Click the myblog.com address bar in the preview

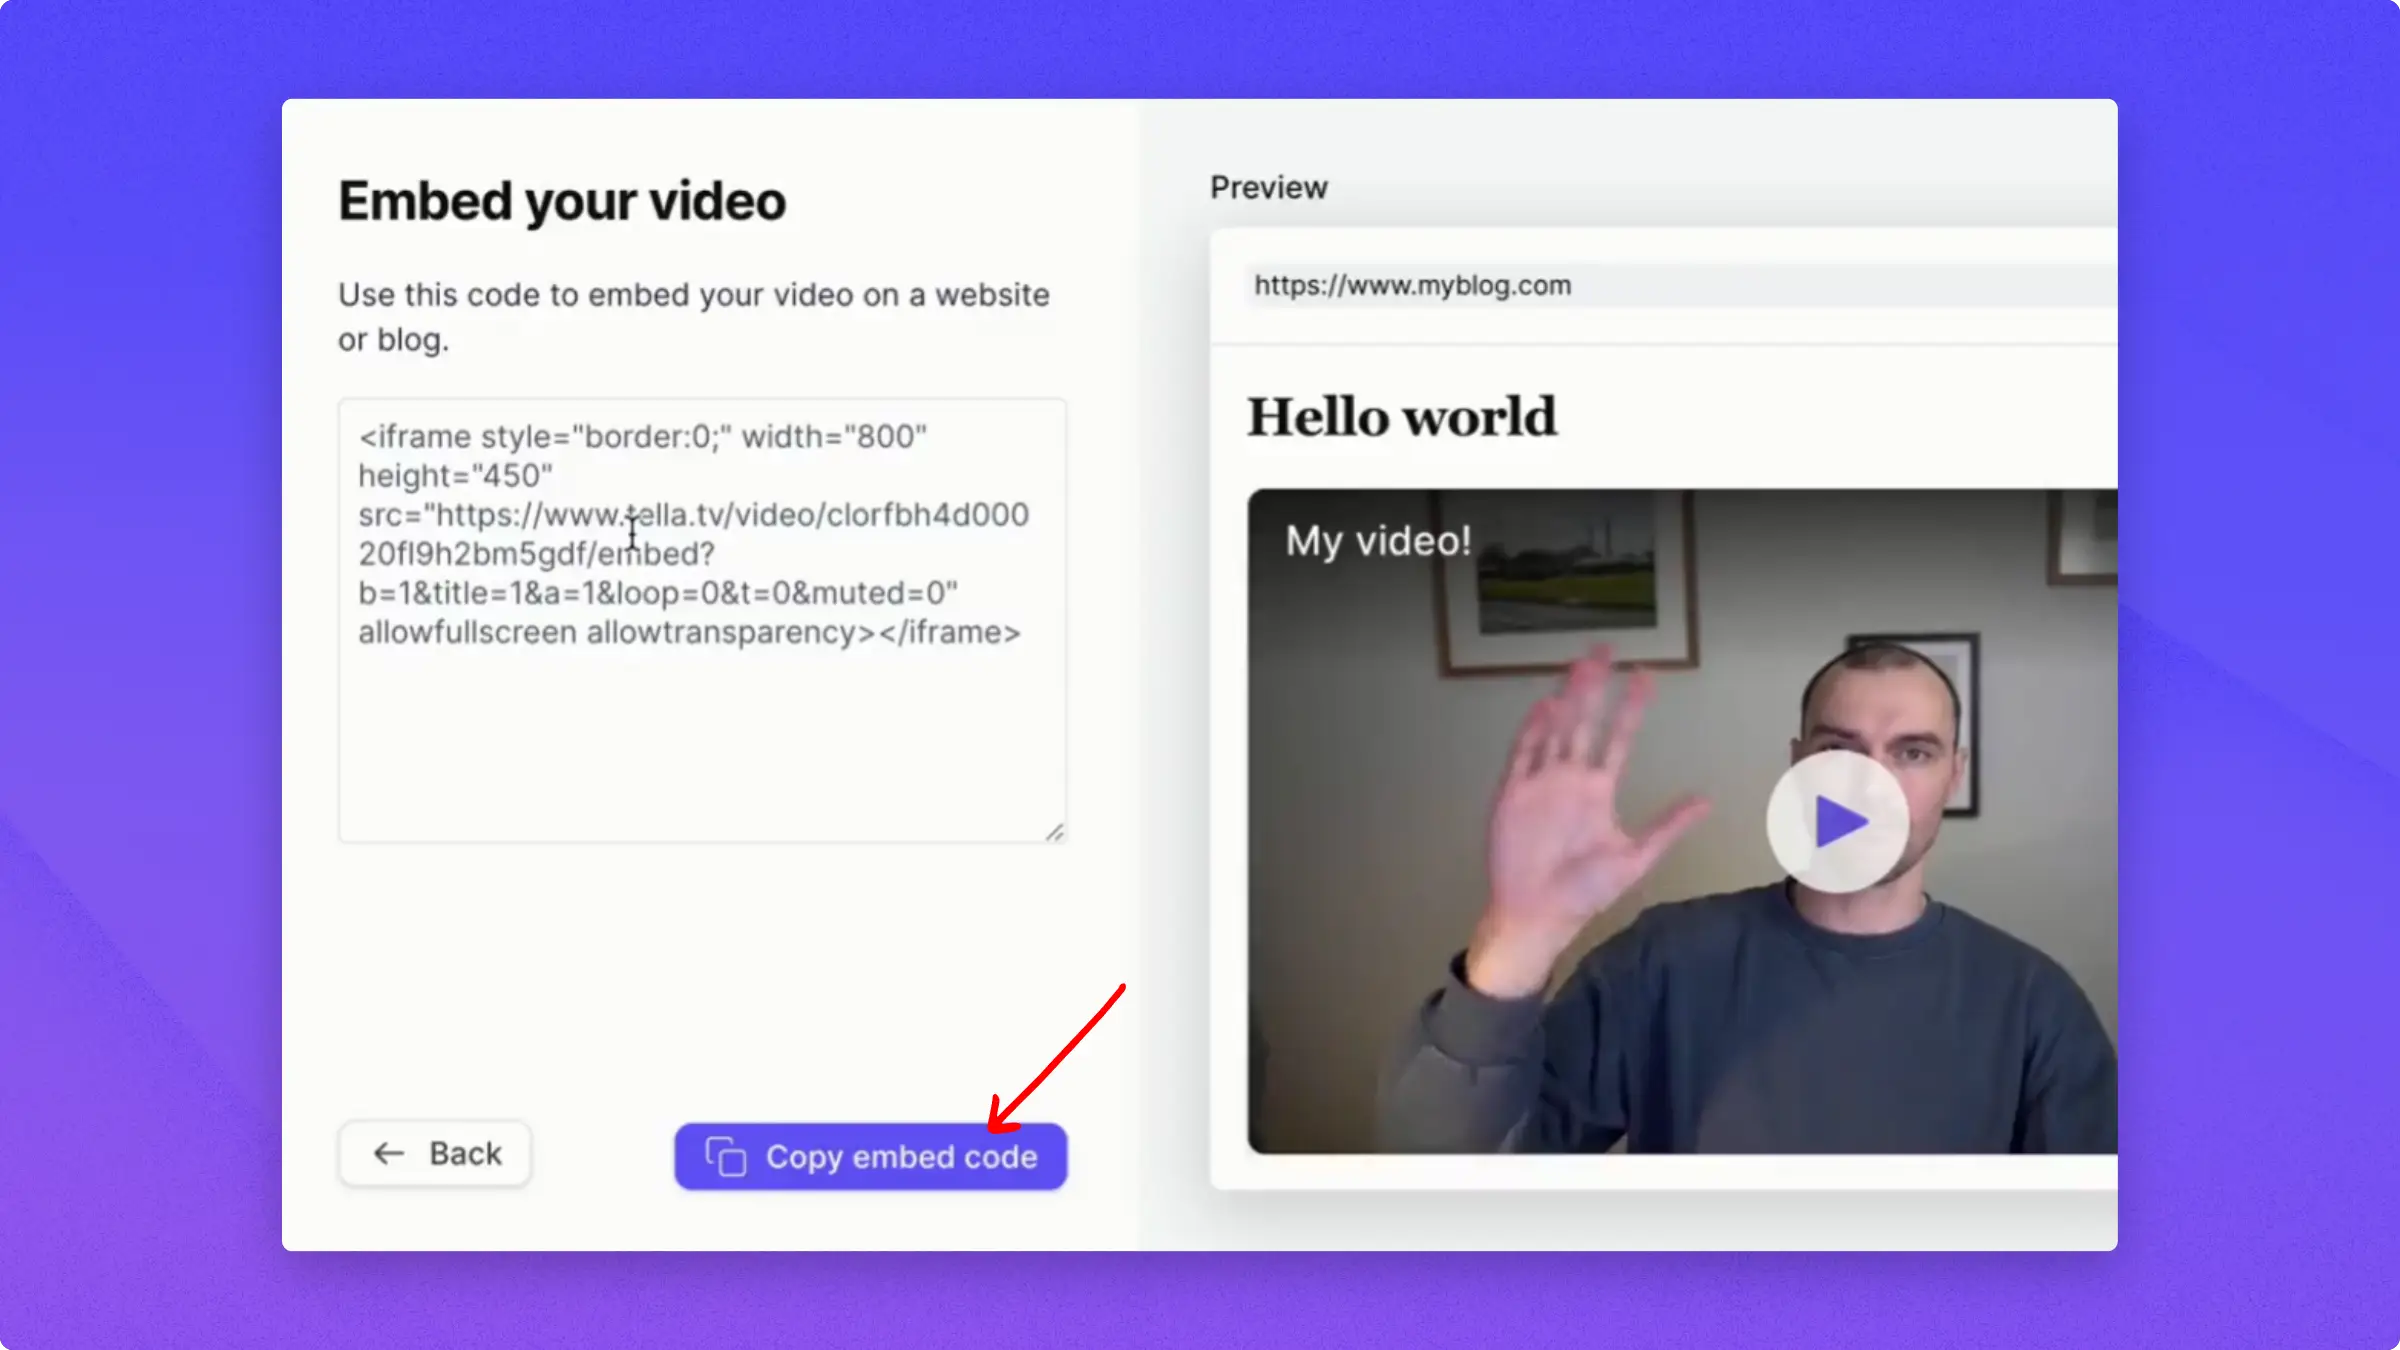[1412, 286]
